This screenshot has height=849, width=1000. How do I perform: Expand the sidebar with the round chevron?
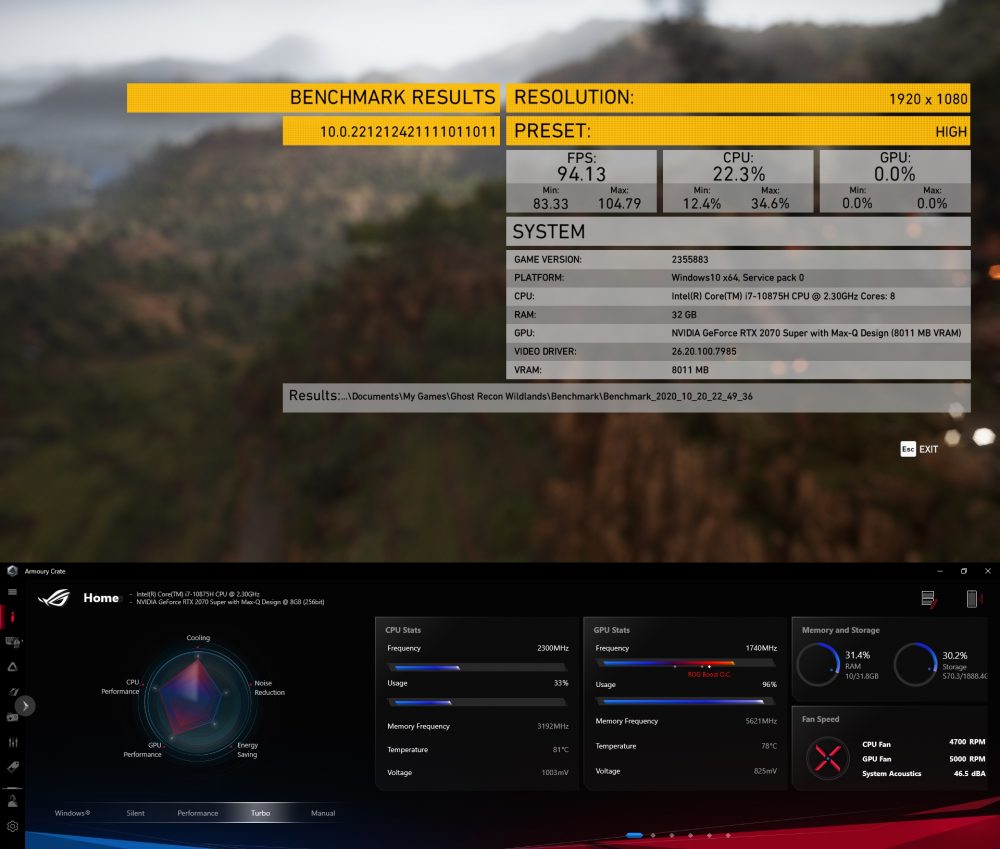(25, 705)
